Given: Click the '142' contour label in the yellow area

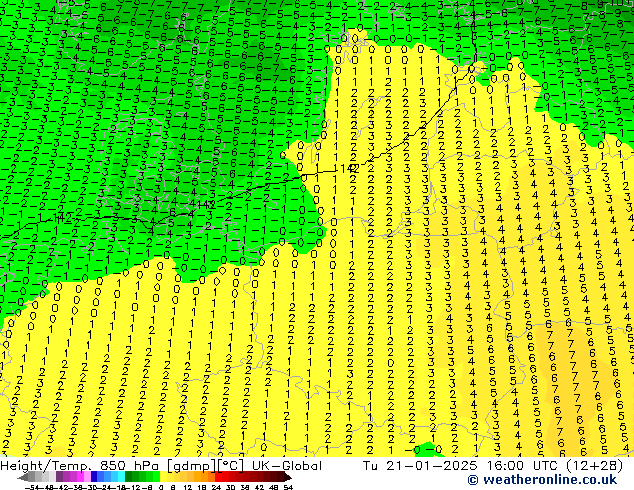Looking at the screenshot, I should click(x=348, y=169).
